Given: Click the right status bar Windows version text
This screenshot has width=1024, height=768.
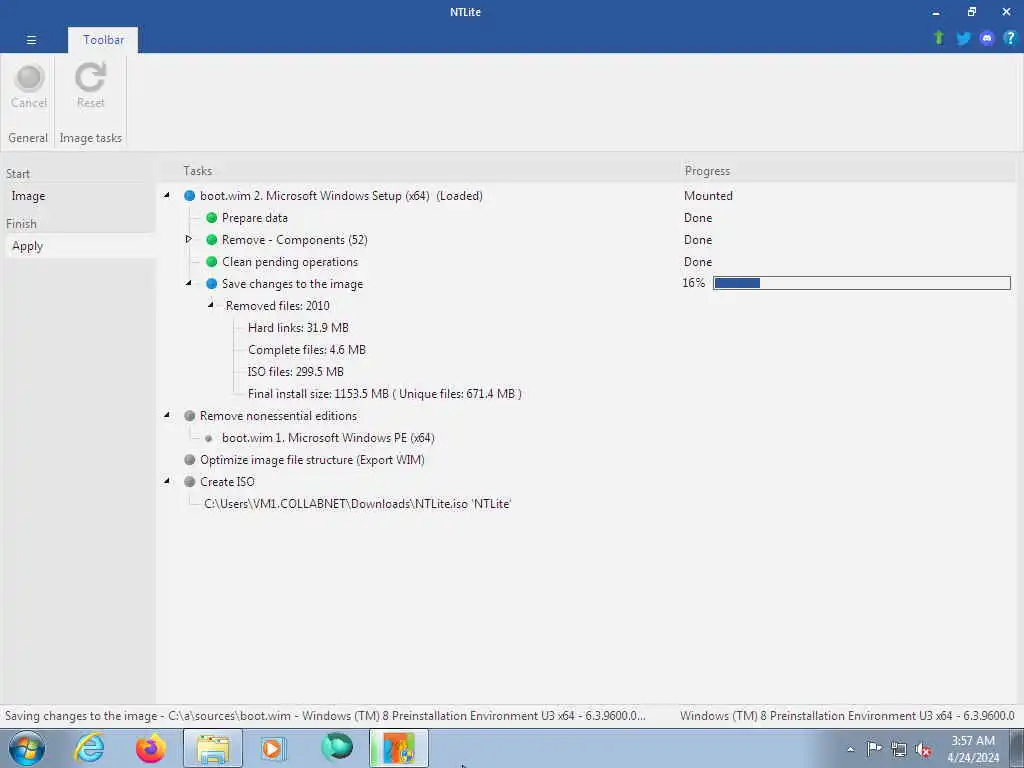Looking at the screenshot, I should point(847,716).
